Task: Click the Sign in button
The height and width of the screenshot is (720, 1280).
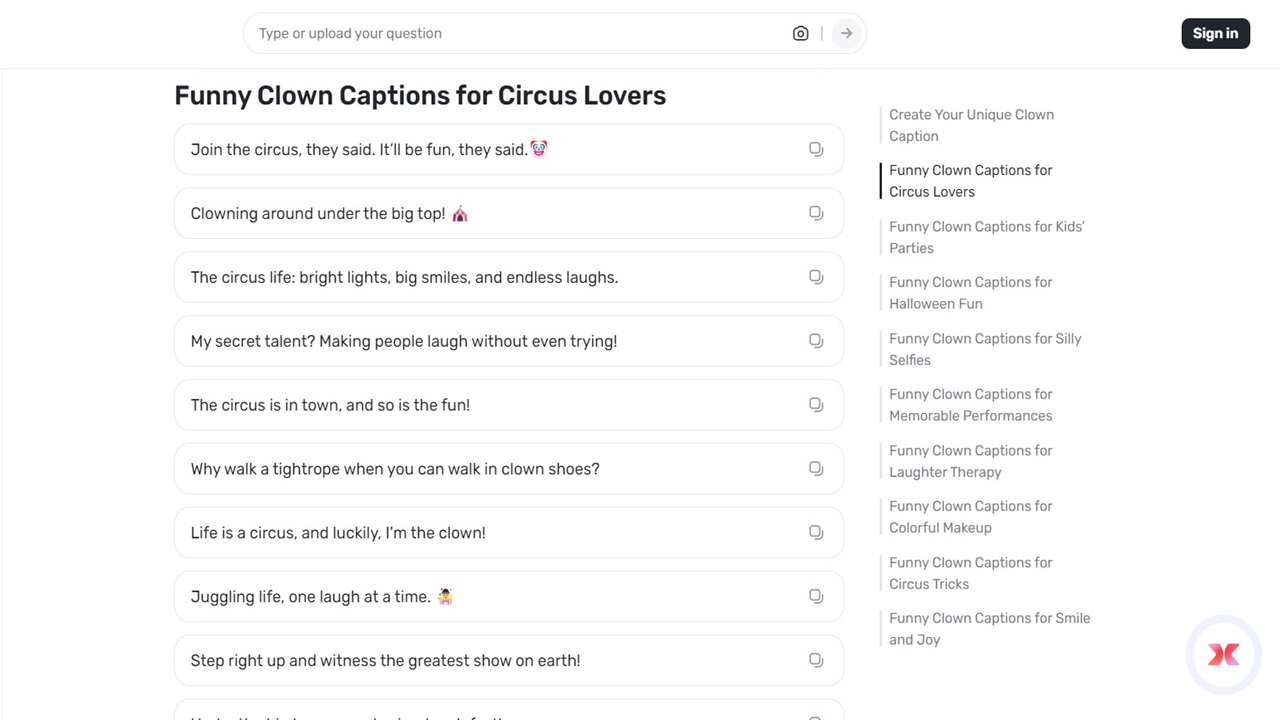Action: tap(1215, 33)
